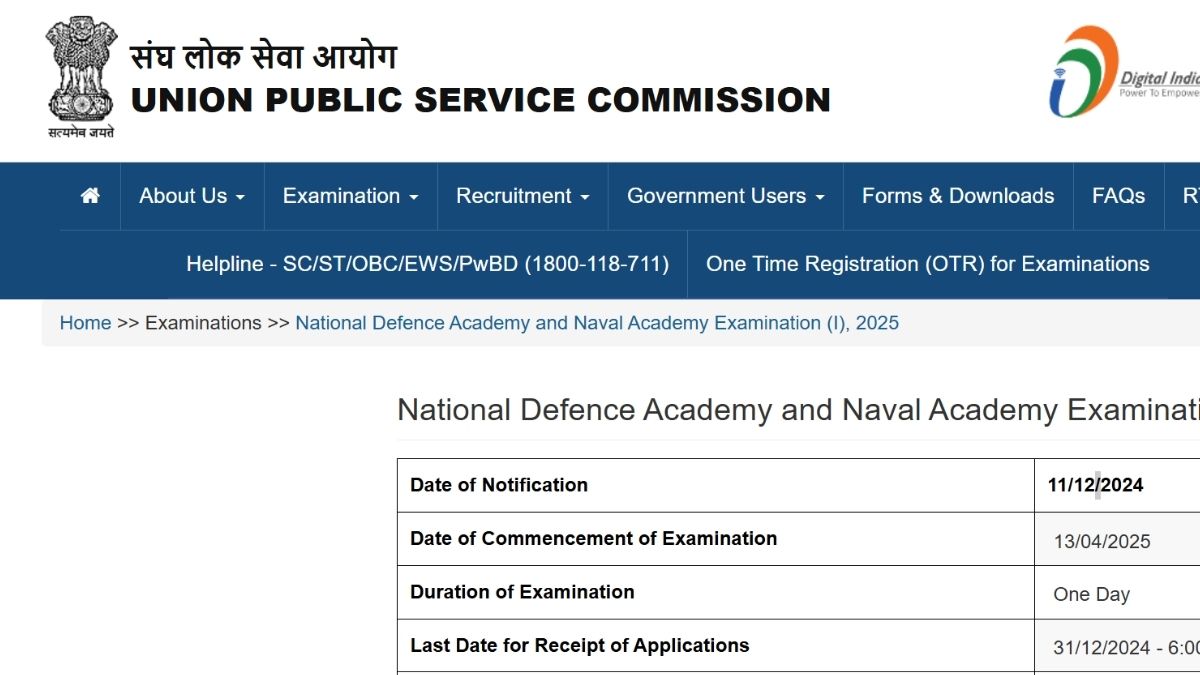Open Forms & Downloads menu item
Image resolution: width=1200 pixels, height=675 pixels.
pyautogui.click(x=958, y=196)
